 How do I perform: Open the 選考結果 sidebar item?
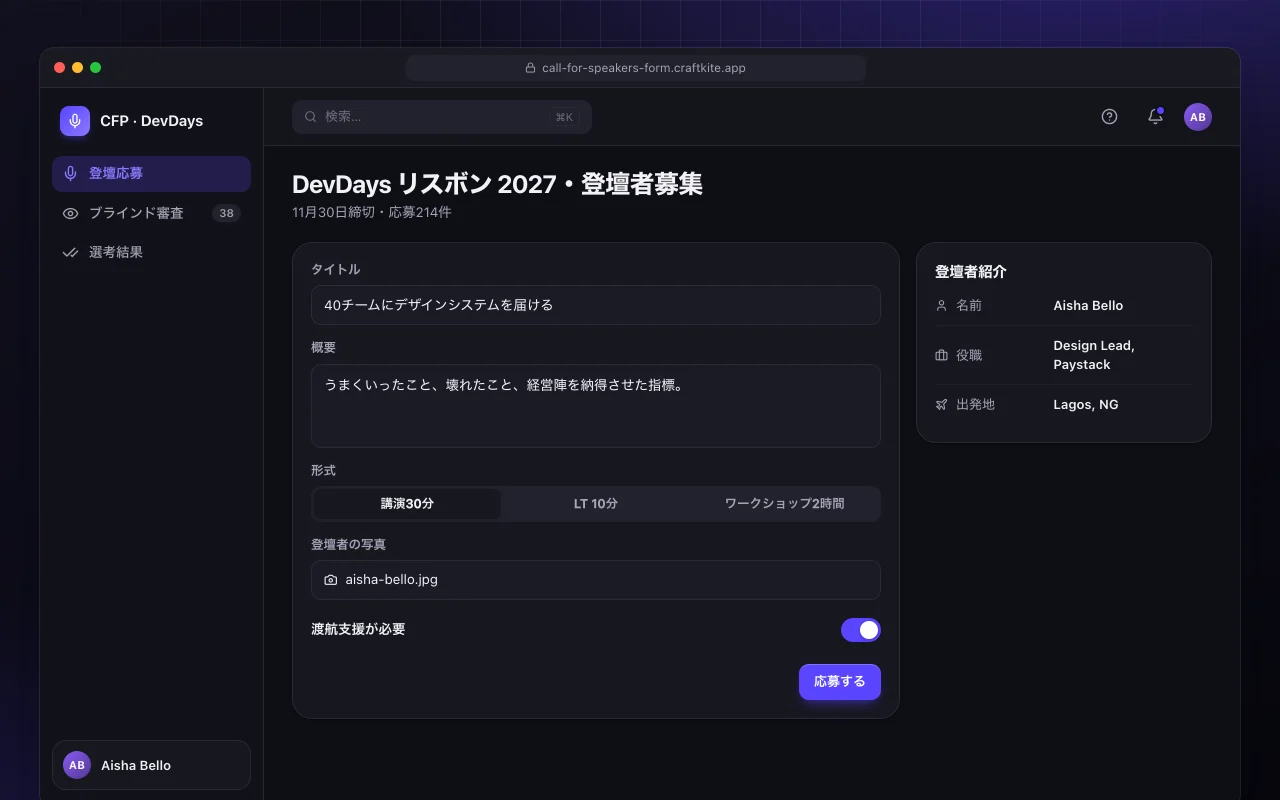(x=151, y=252)
